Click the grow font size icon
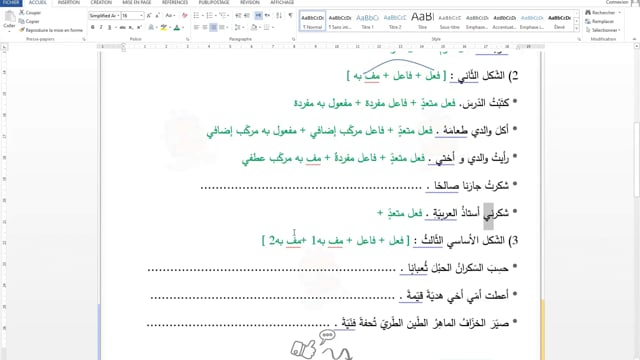The height and width of the screenshot is (360, 640). (149, 16)
